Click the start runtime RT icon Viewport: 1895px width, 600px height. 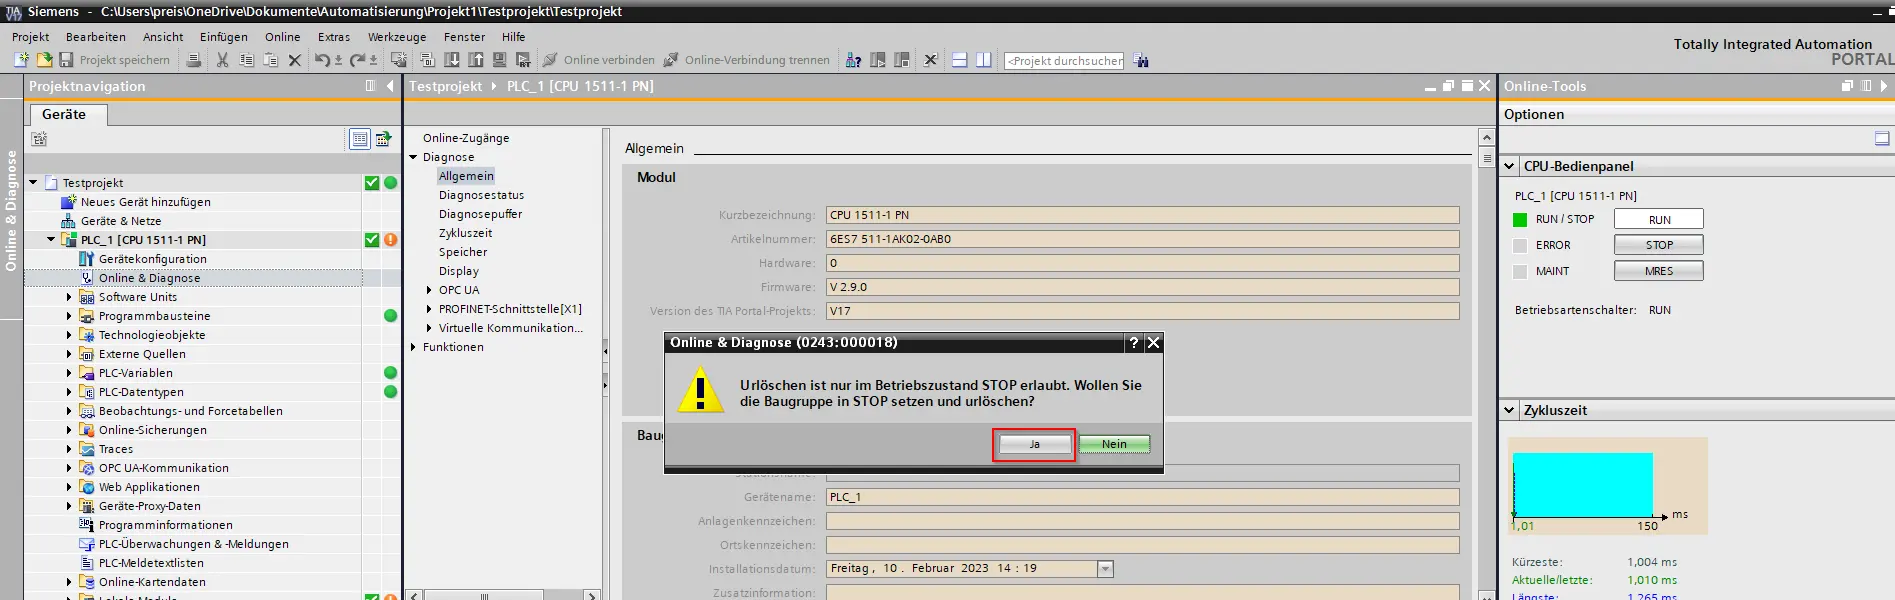coord(522,60)
